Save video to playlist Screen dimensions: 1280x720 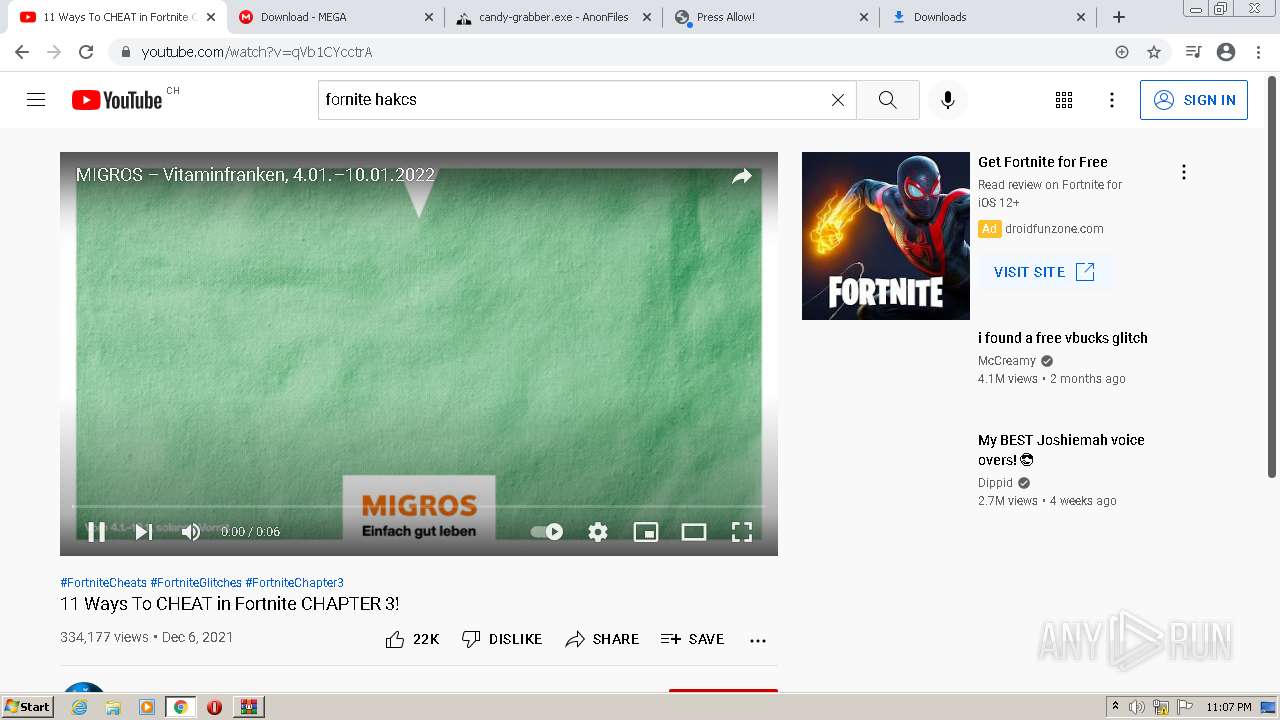692,639
